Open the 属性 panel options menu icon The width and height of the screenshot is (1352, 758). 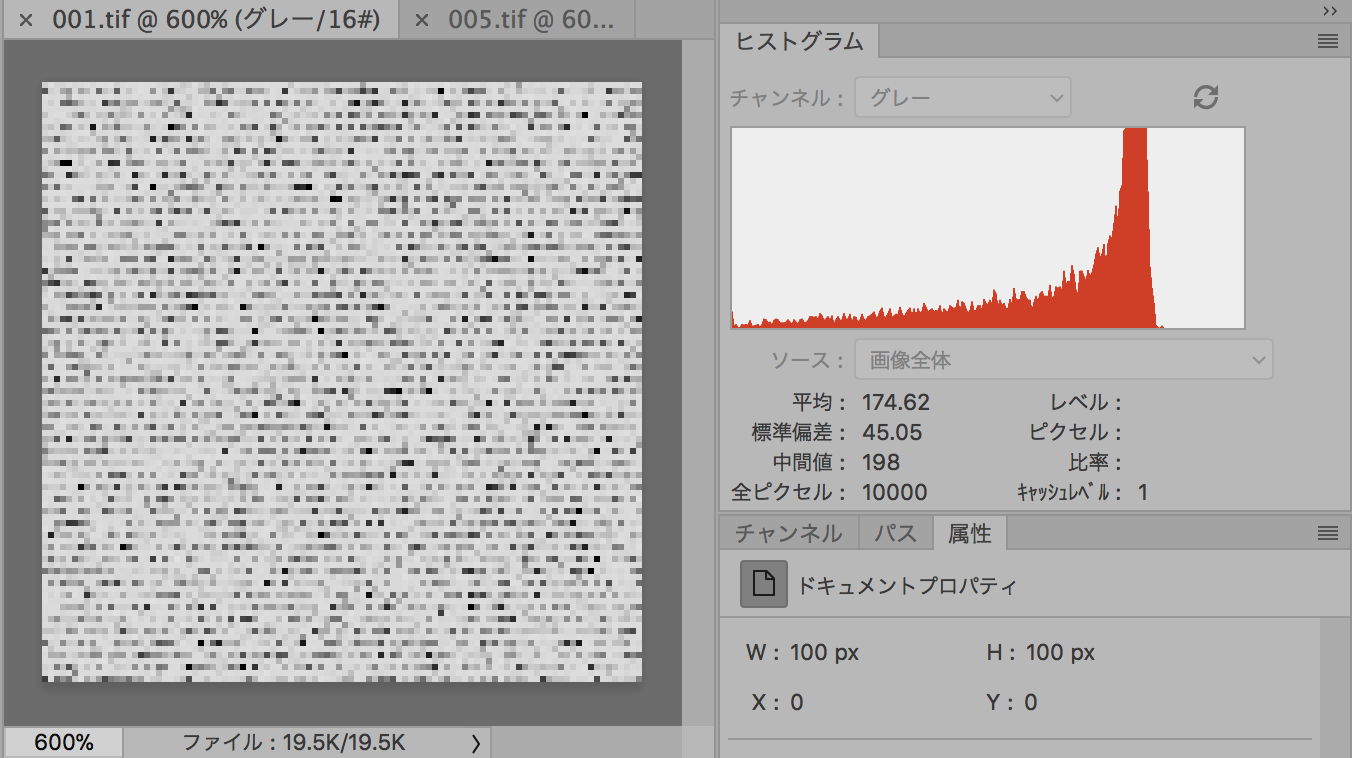coord(1327,533)
